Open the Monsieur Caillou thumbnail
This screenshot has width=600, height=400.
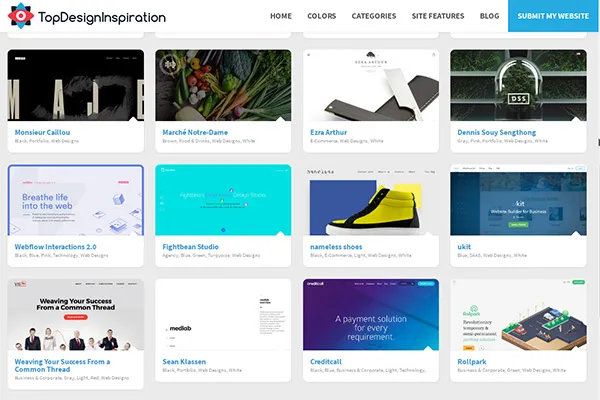pos(76,85)
